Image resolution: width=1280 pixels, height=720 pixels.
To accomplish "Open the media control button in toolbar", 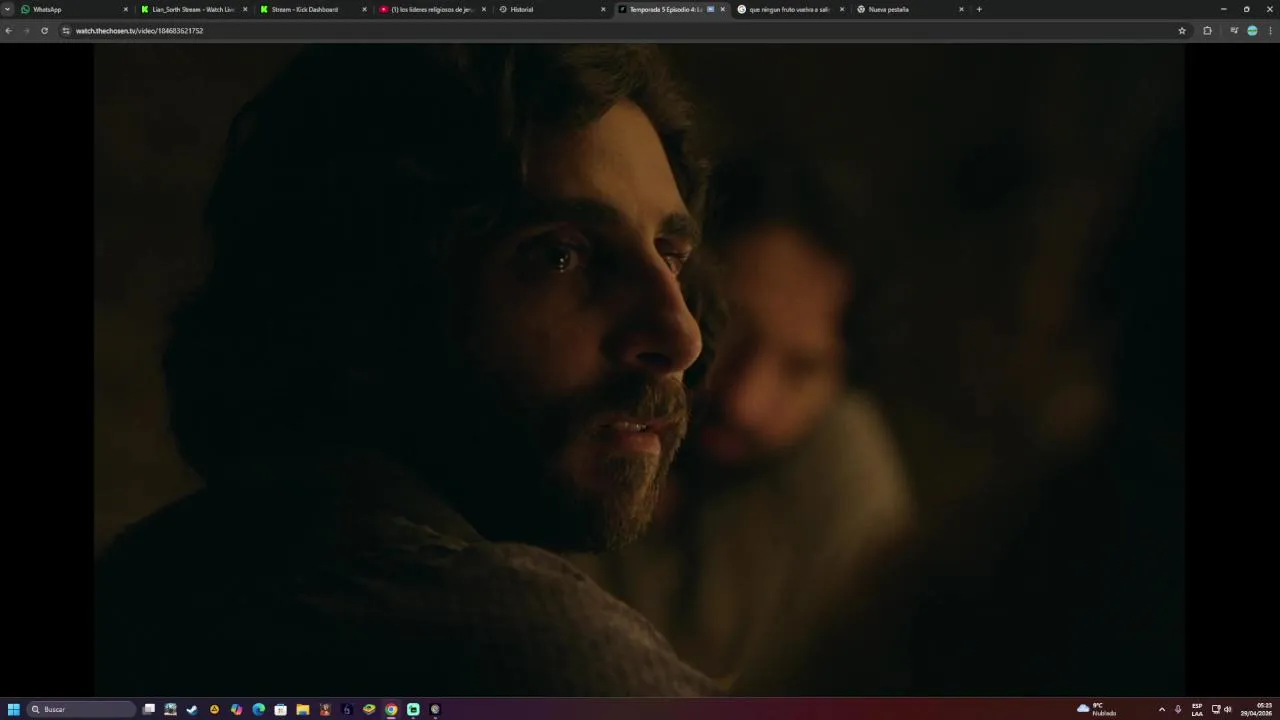I will pyautogui.click(x=1234, y=31).
